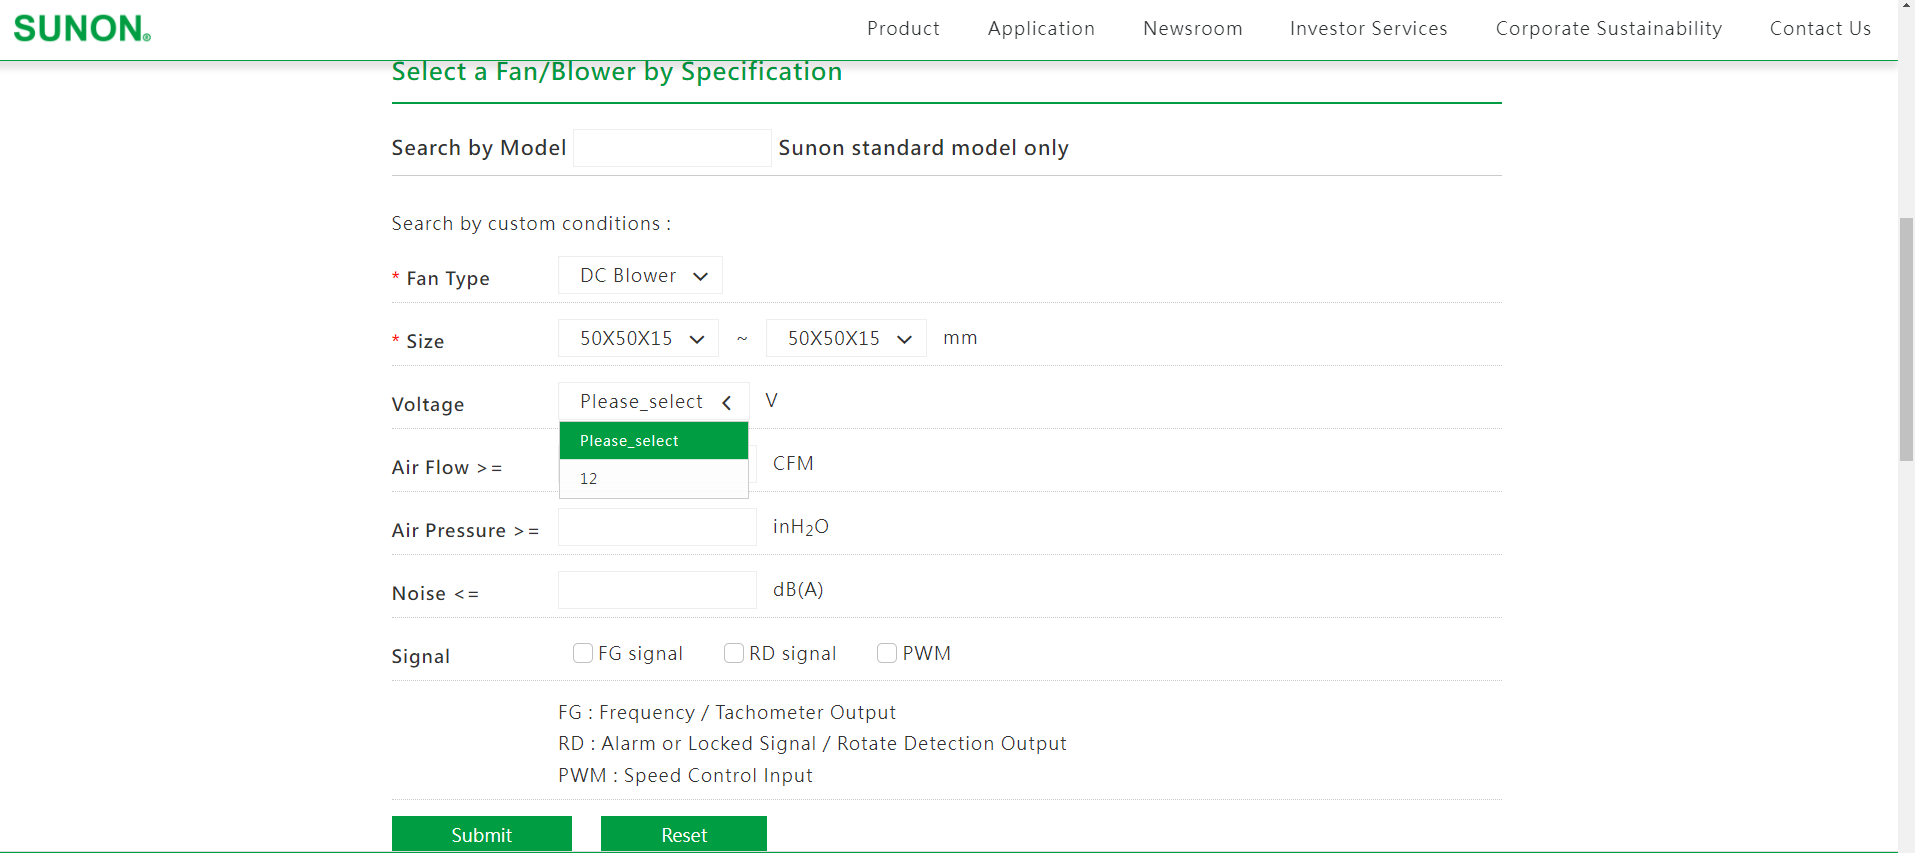Click the RD Alarm or Locked Signal description
1915x853 pixels.
pyautogui.click(x=812, y=743)
